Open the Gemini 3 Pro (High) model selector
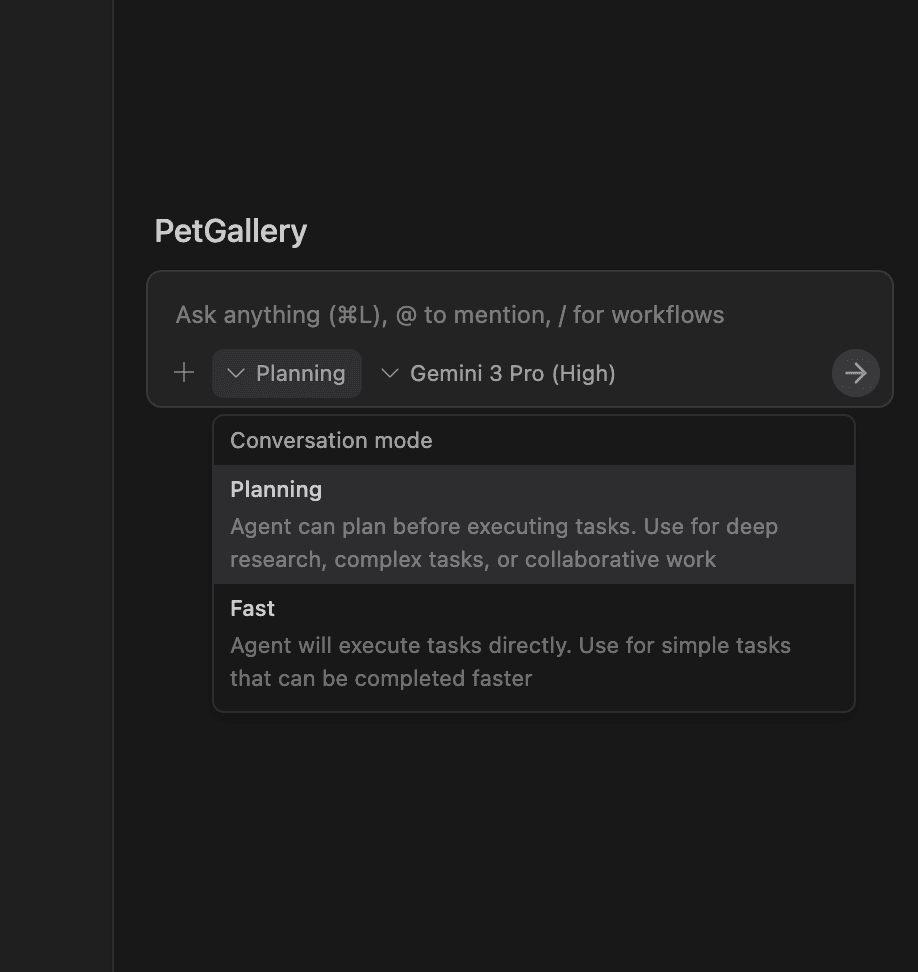This screenshot has width=918, height=972. pyautogui.click(x=499, y=373)
